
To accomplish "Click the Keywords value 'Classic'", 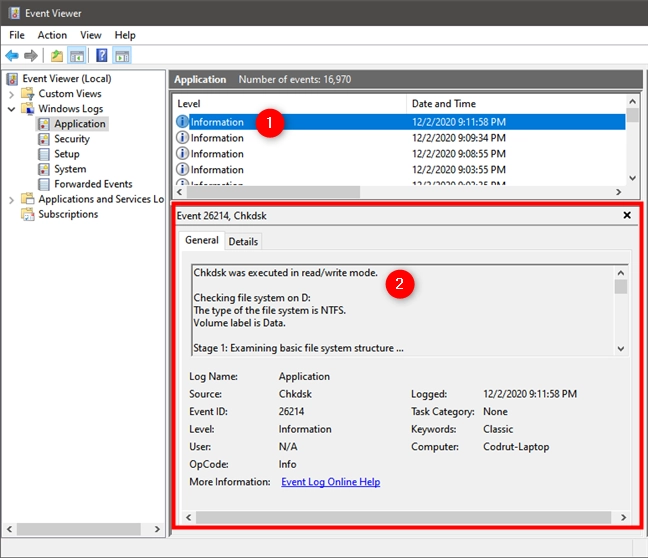I will click(x=498, y=429).
